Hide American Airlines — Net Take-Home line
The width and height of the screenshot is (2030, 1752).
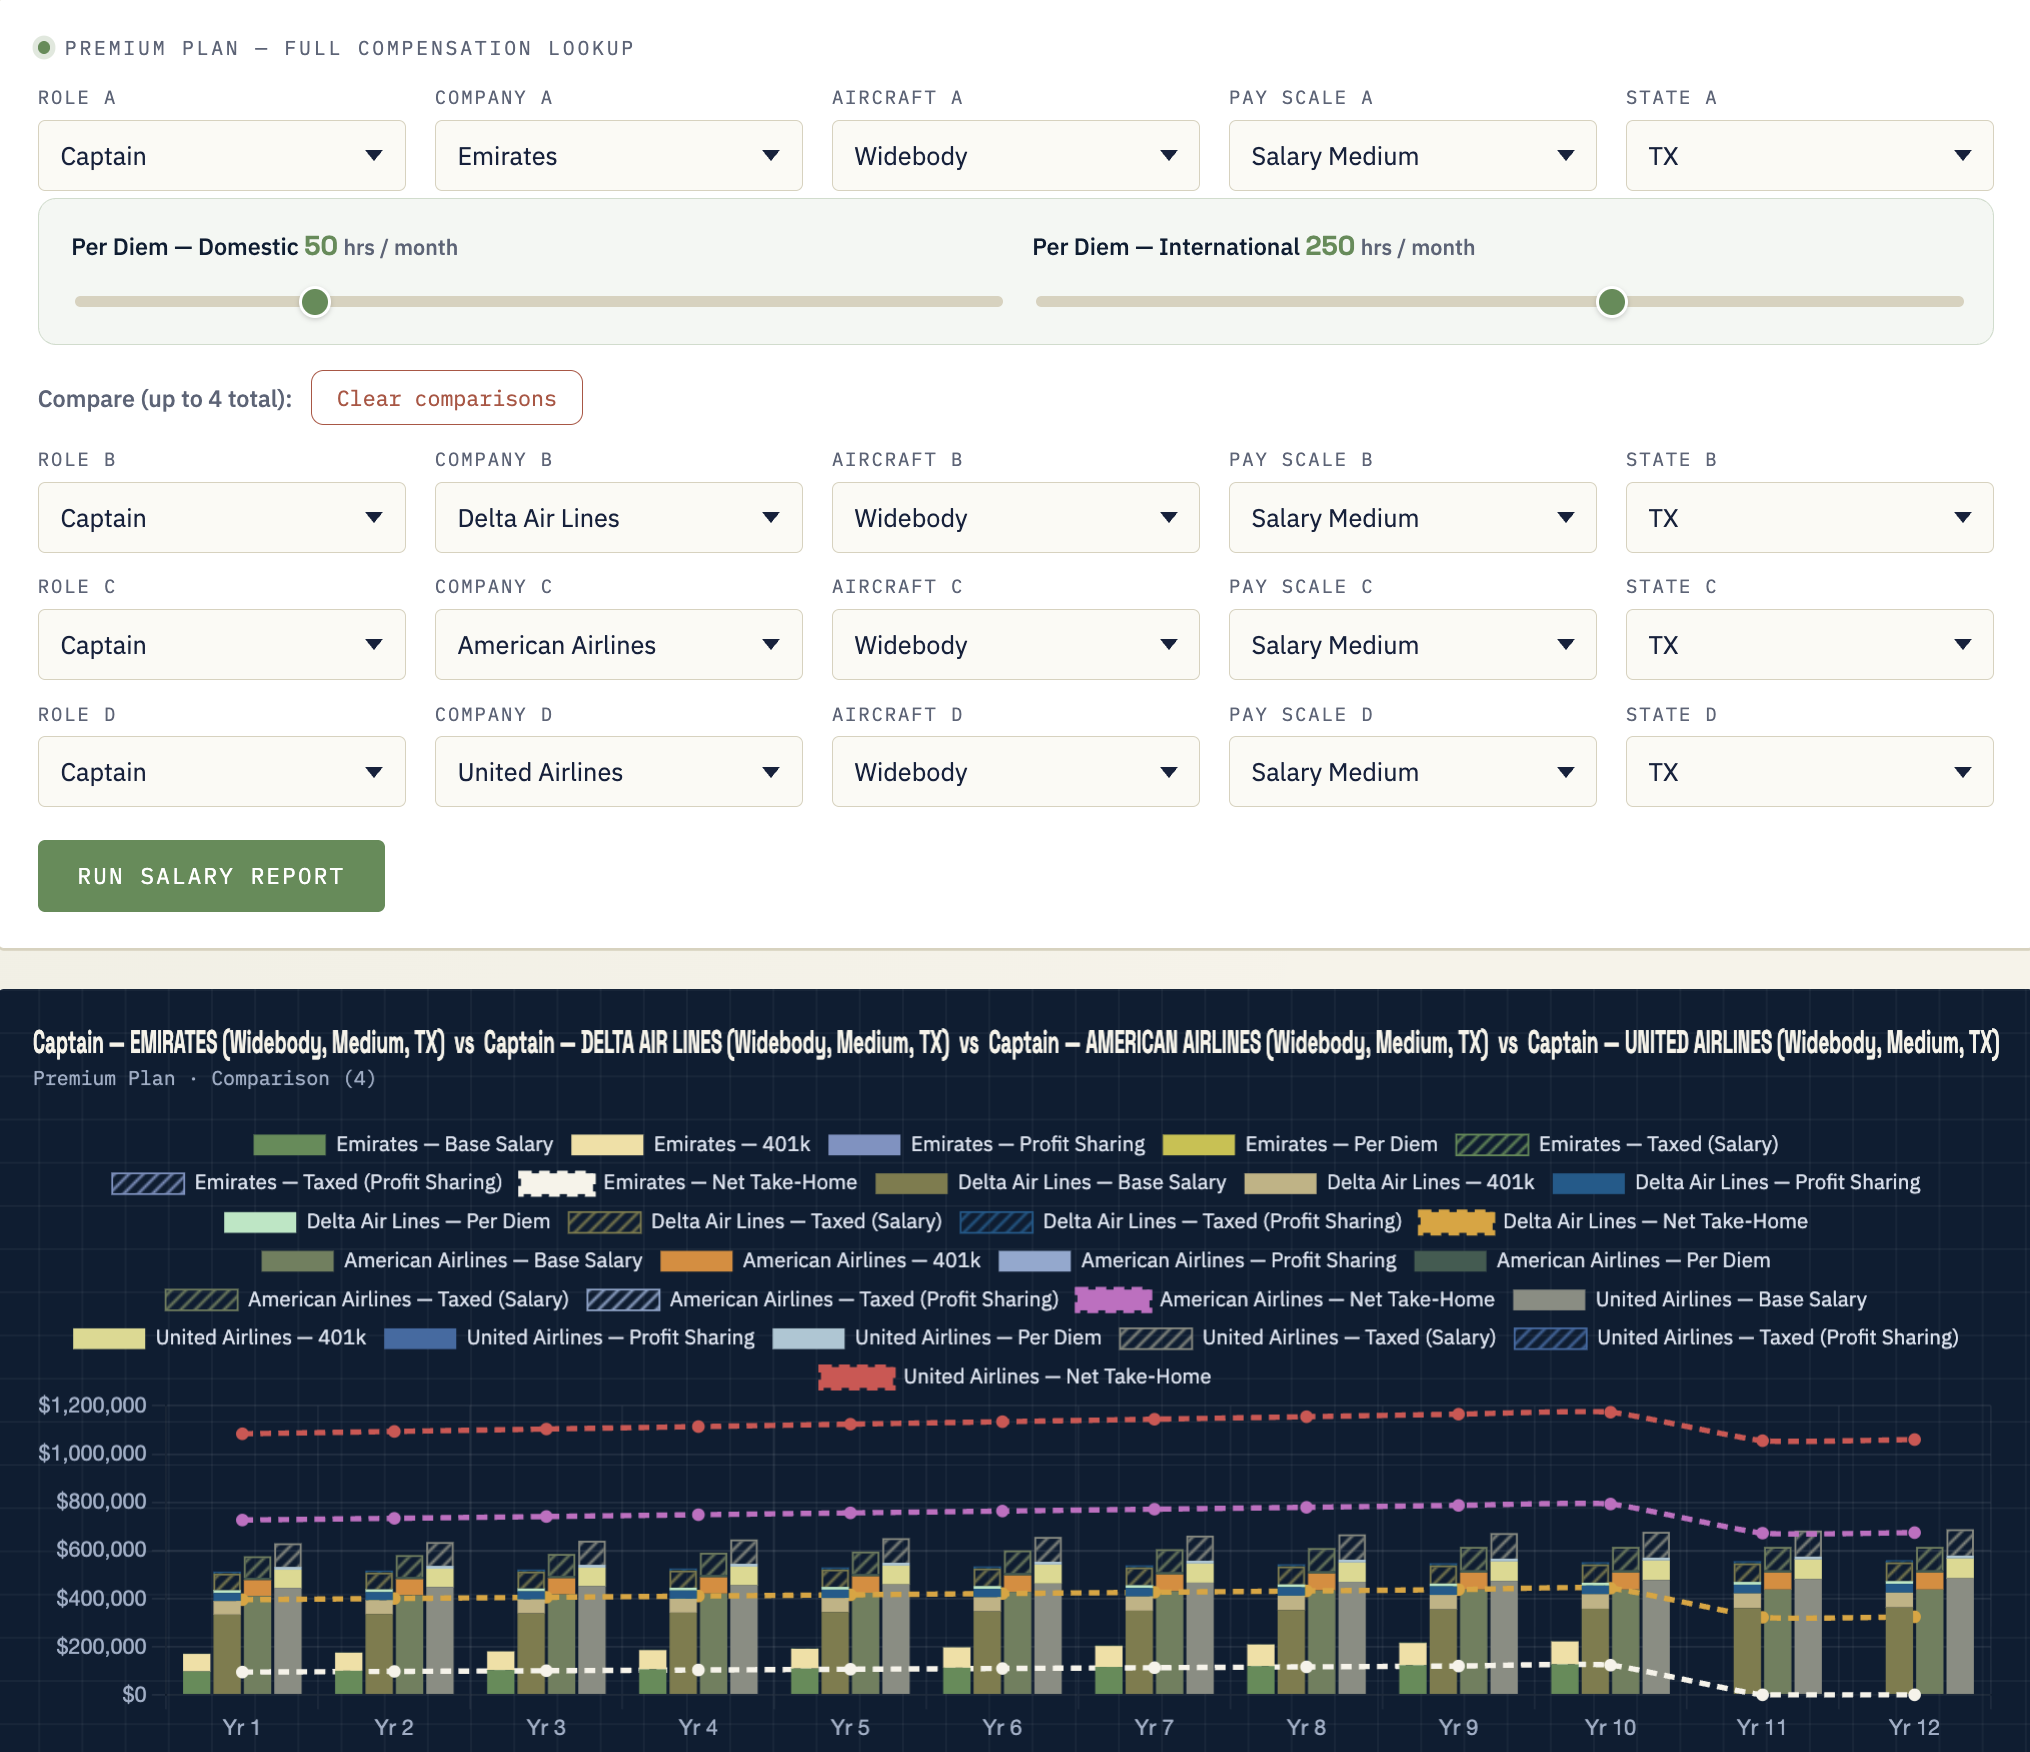point(1286,1299)
